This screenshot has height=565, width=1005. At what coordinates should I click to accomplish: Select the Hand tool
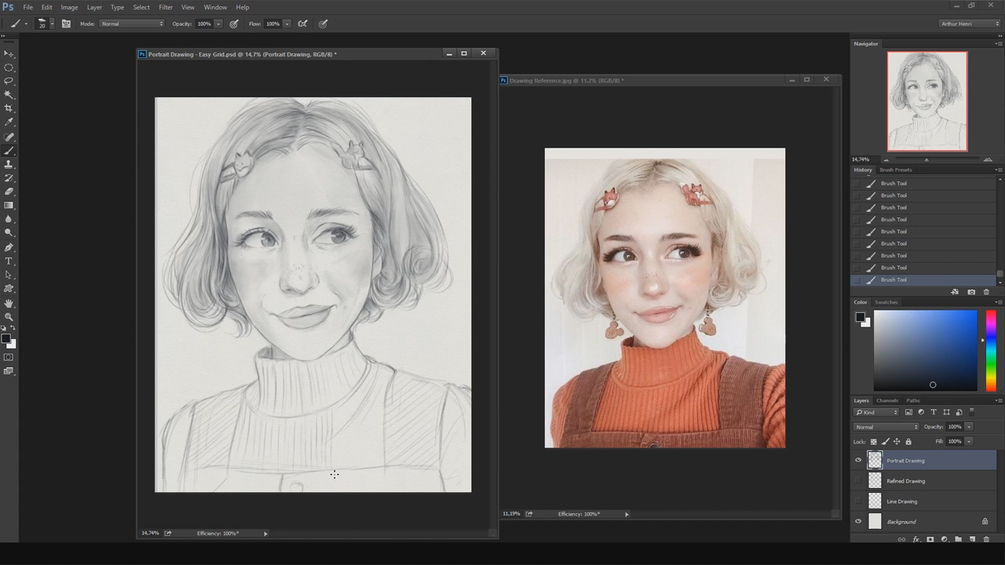8,304
